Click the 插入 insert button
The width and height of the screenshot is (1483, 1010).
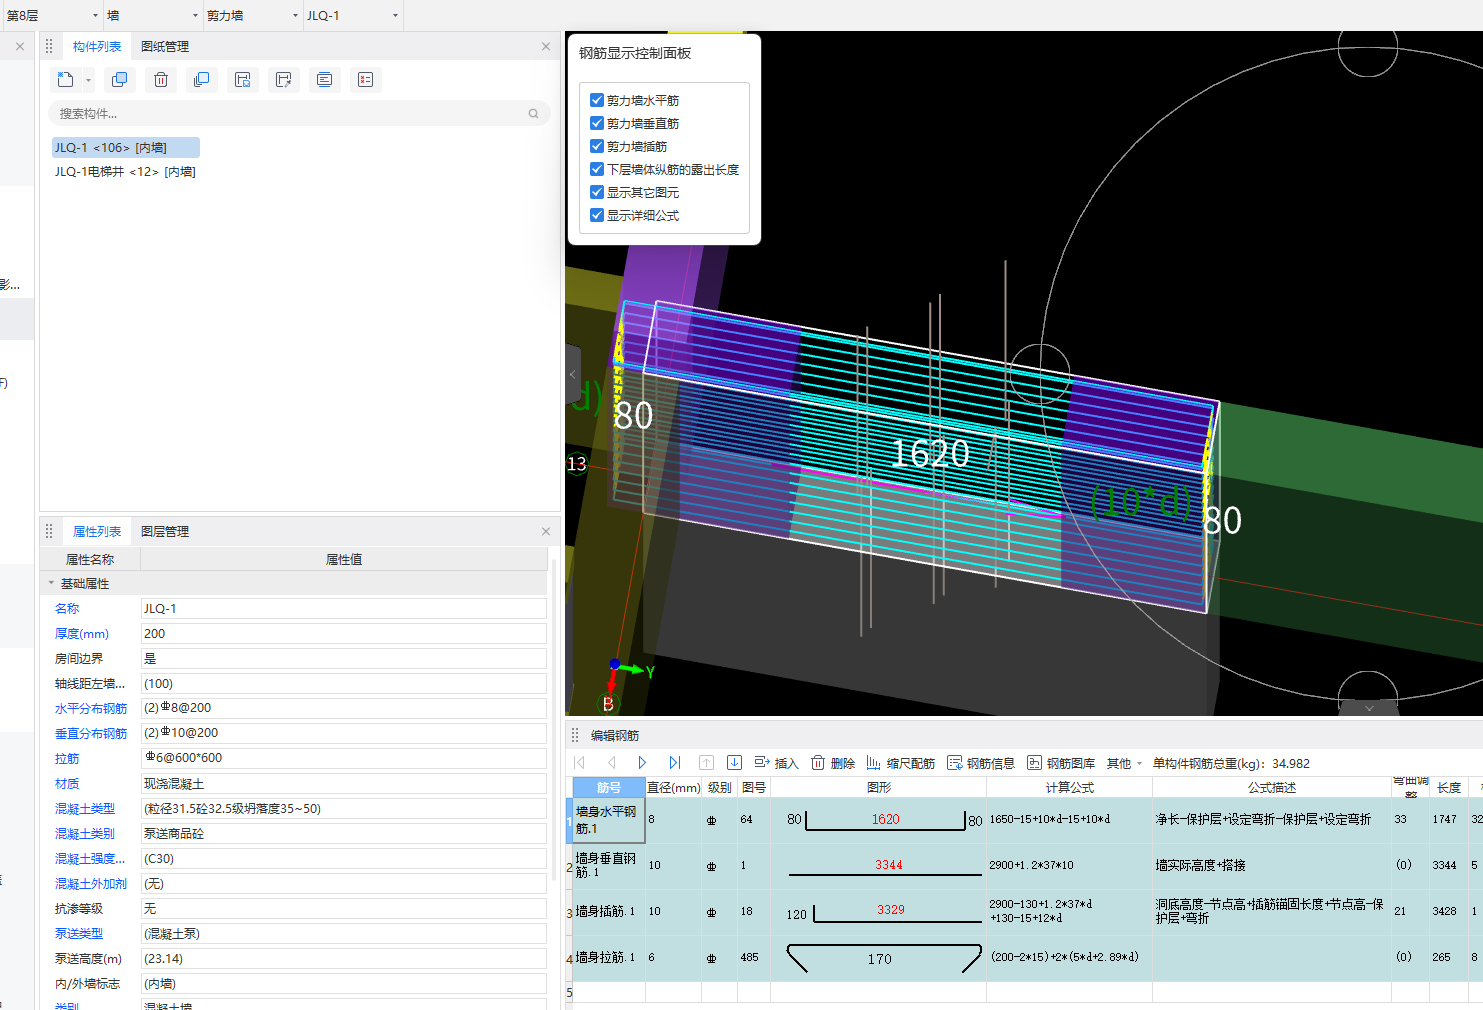click(776, 763)
